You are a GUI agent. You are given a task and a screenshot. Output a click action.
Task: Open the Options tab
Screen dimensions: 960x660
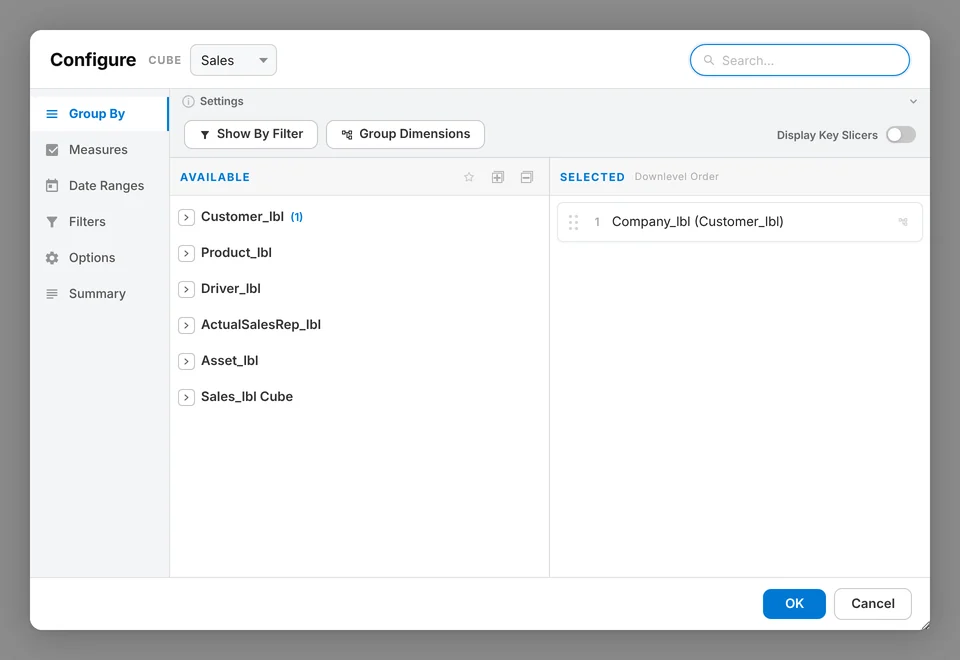tap(100, 258)
